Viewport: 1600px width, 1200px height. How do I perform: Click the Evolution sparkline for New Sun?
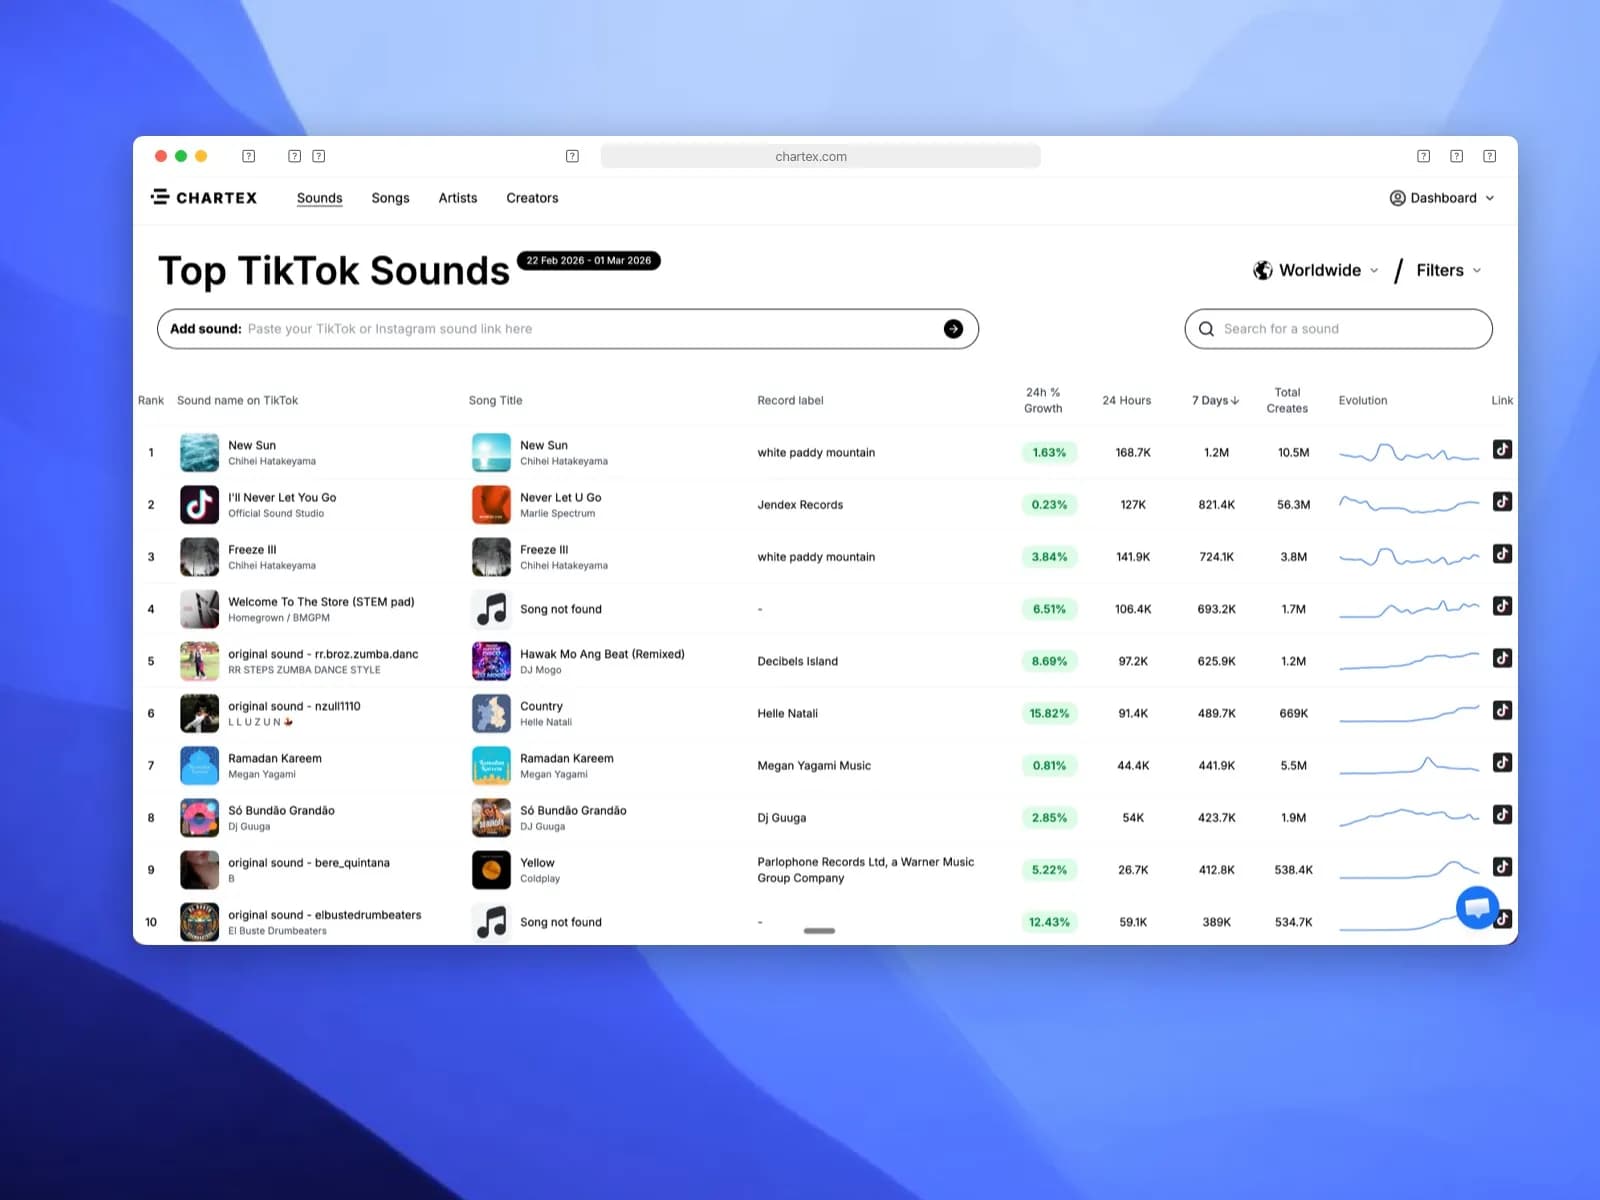[x=1408, y=451]
